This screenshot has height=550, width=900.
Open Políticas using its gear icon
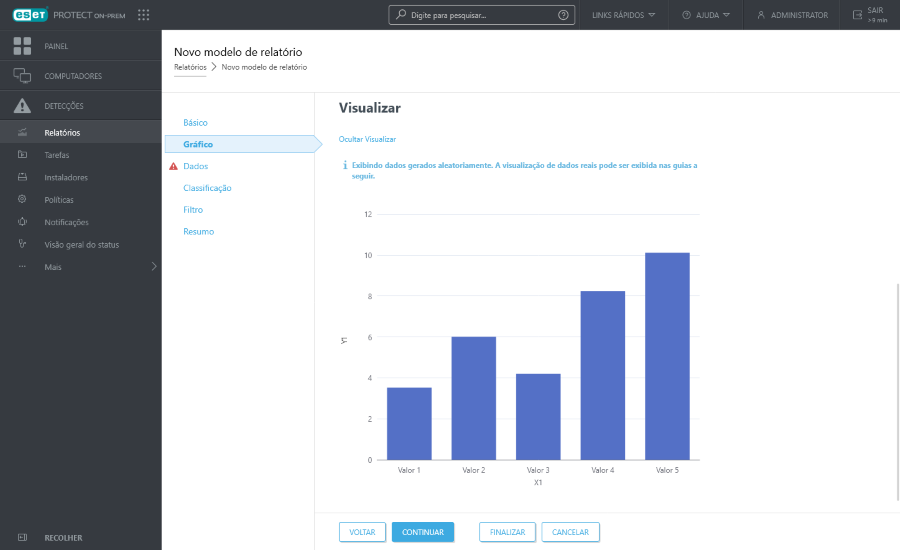[22, 200]
